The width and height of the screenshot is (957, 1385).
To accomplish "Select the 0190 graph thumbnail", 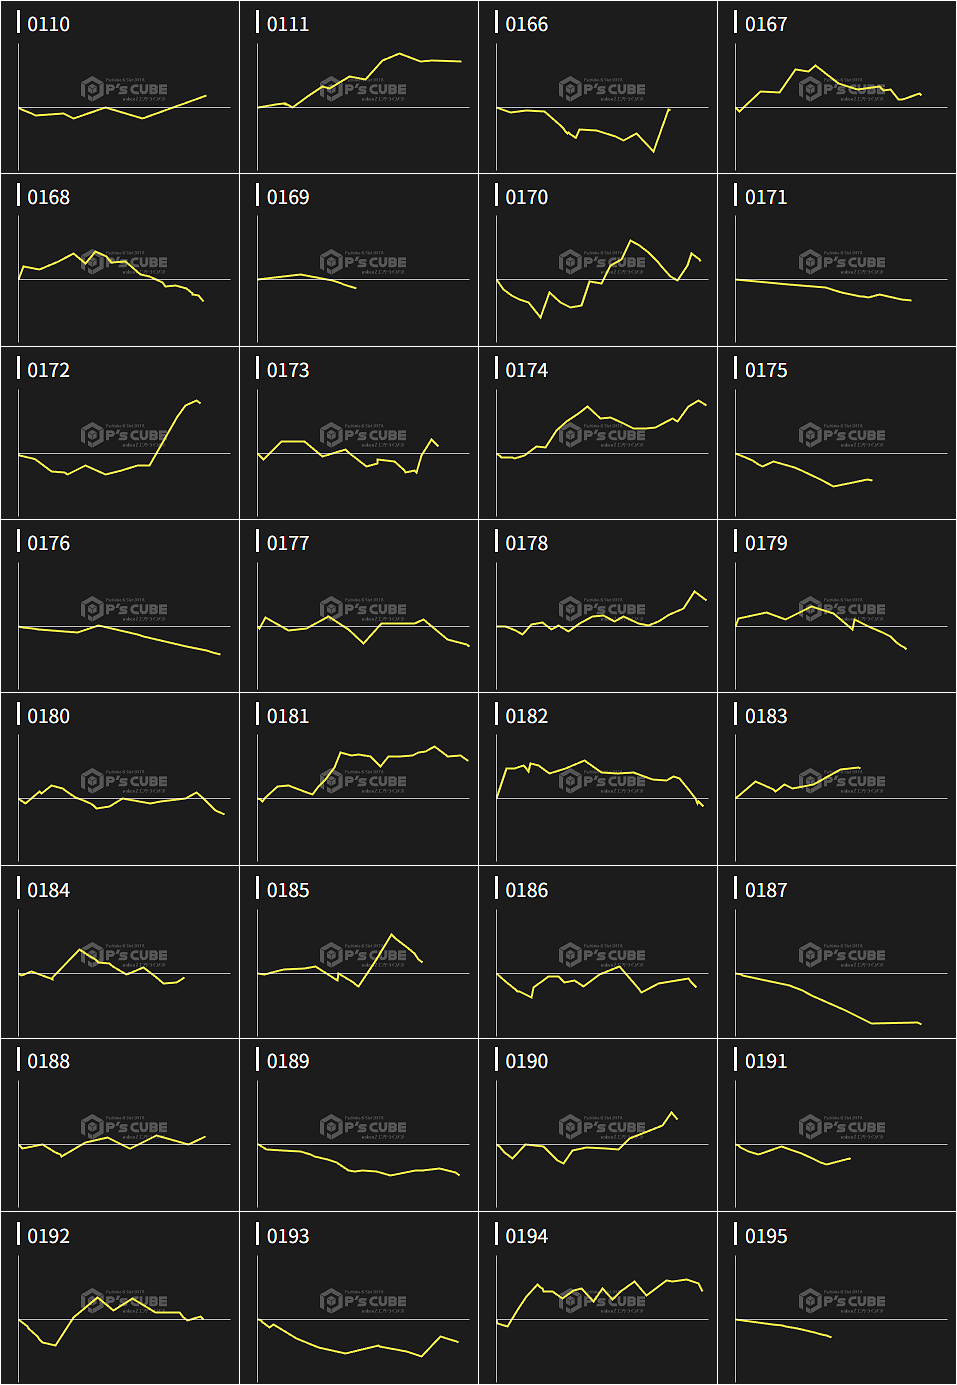I will point(598,1138).
